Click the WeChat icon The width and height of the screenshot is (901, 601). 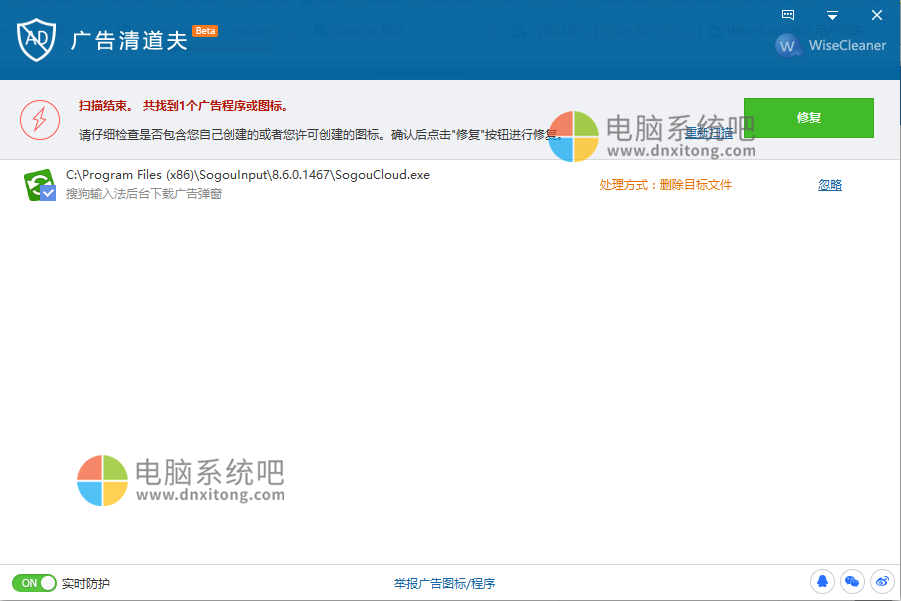[852, 581]
